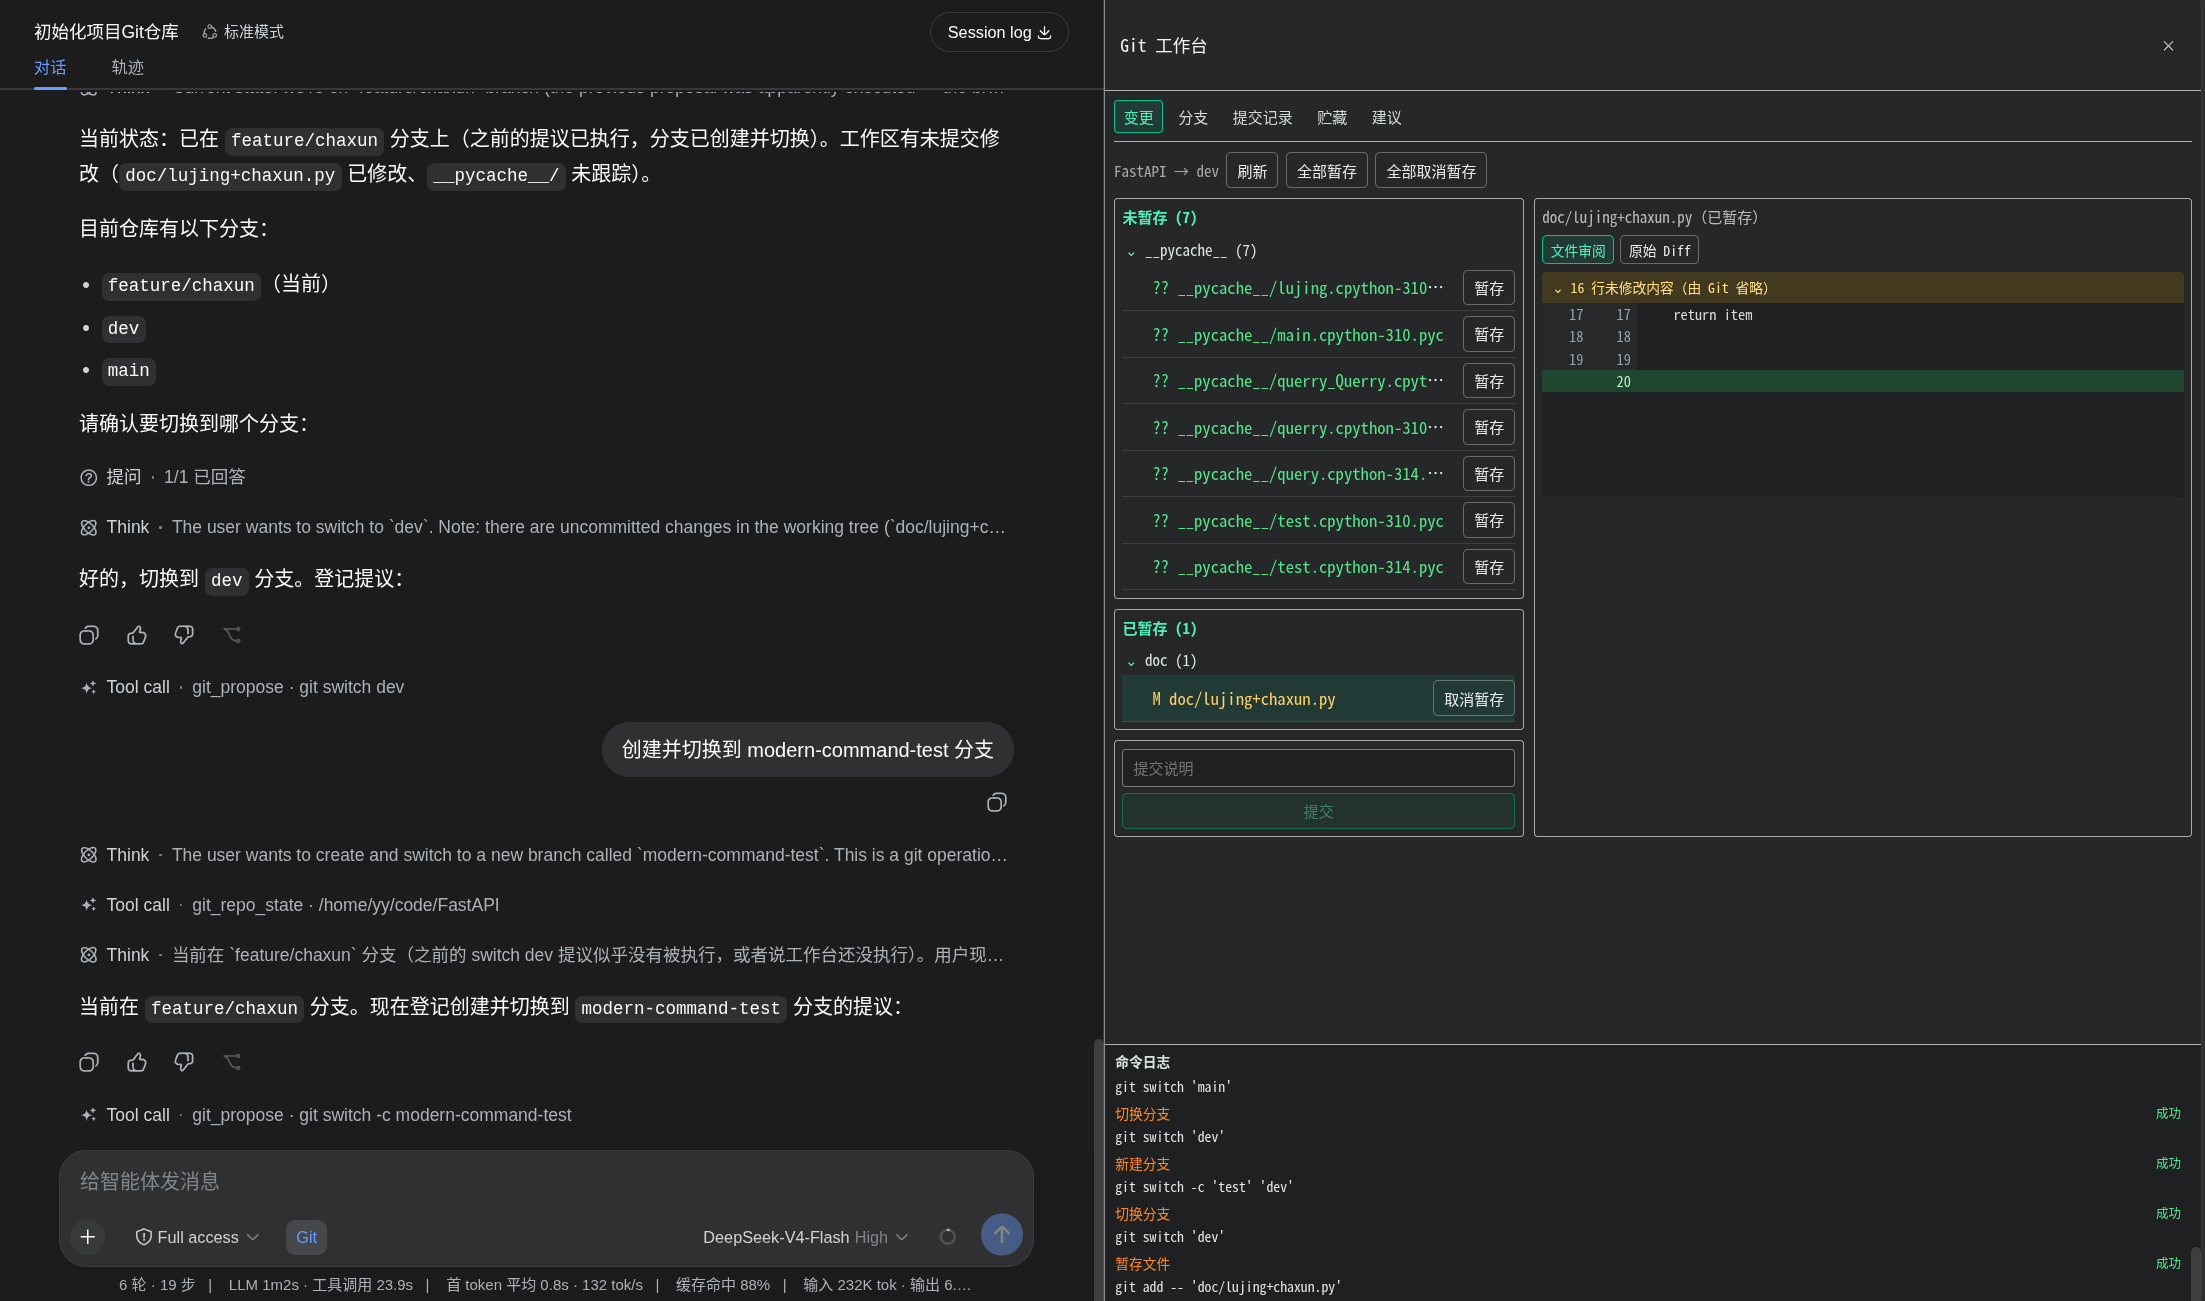Viewport: 2205px width, 1301px height.
Task: Click the command log scrollbar
Action: tap(2195, 1271)
